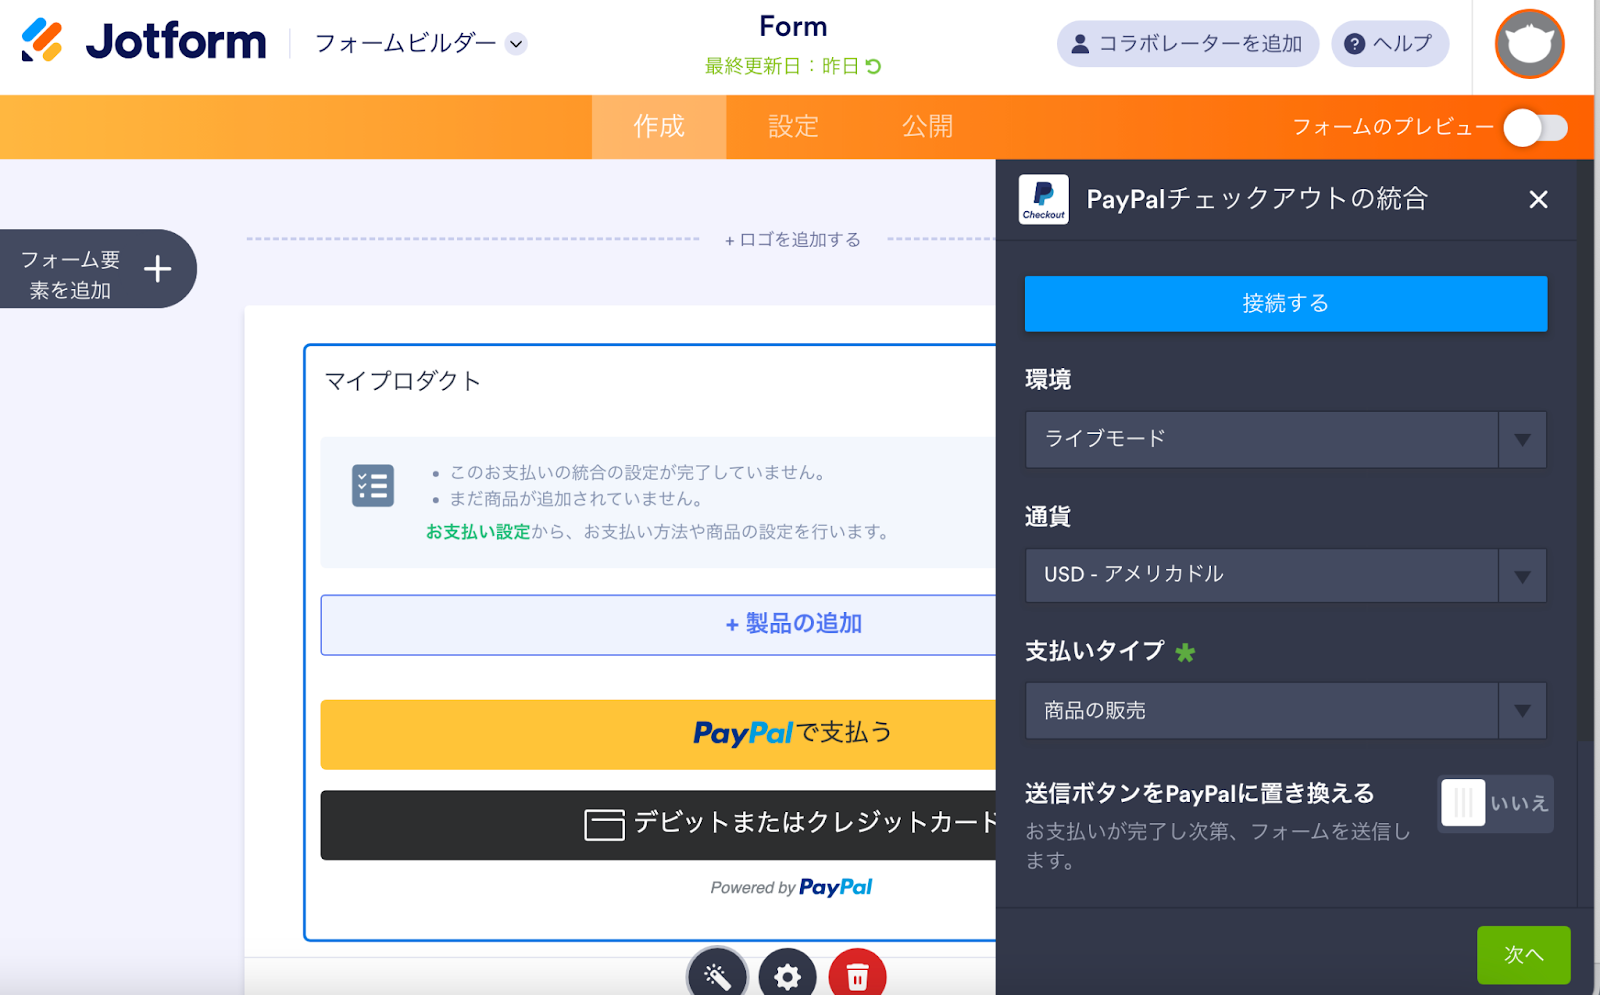
Task: Open the magic wand form designer
Action: coord(717,975)
